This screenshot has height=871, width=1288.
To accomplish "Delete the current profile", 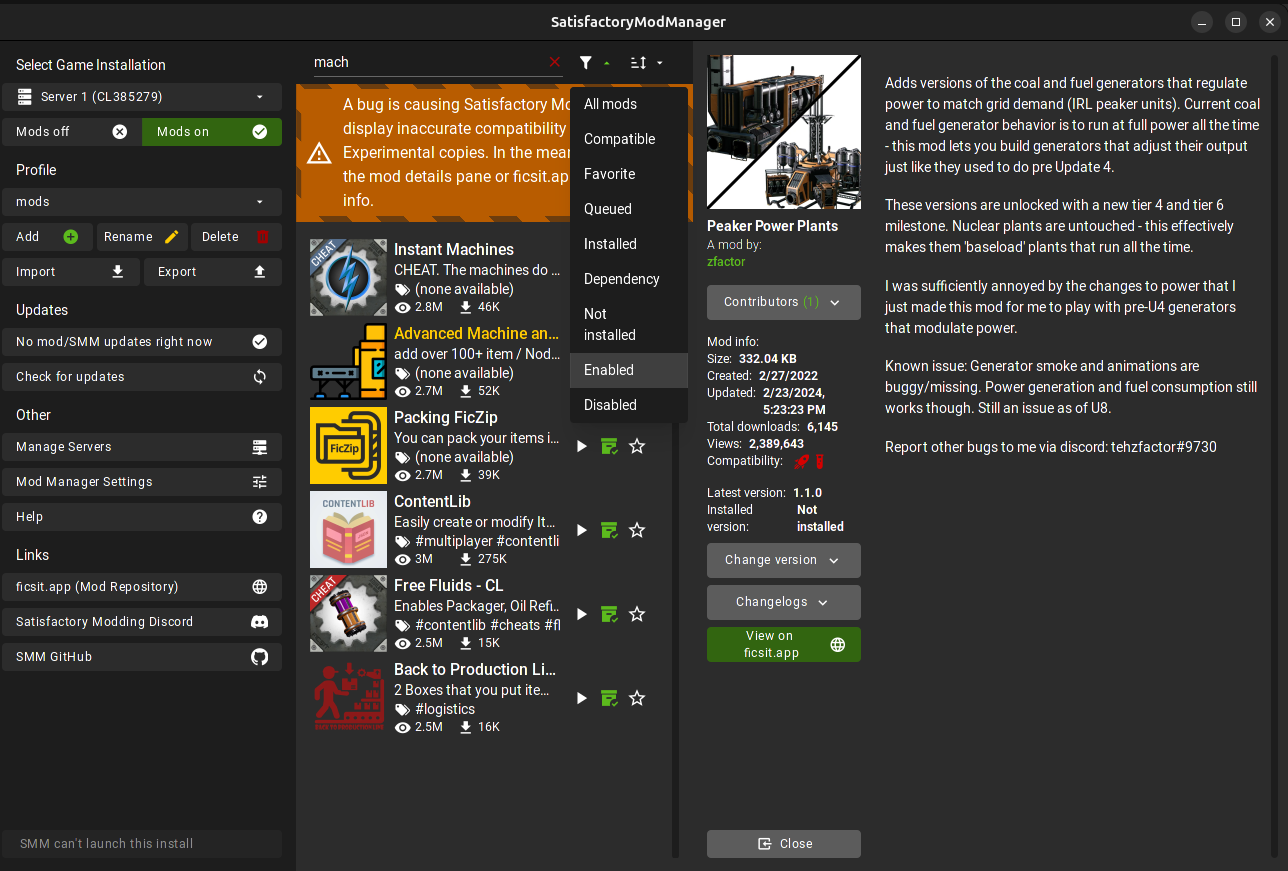I will [x=236, y=237].
